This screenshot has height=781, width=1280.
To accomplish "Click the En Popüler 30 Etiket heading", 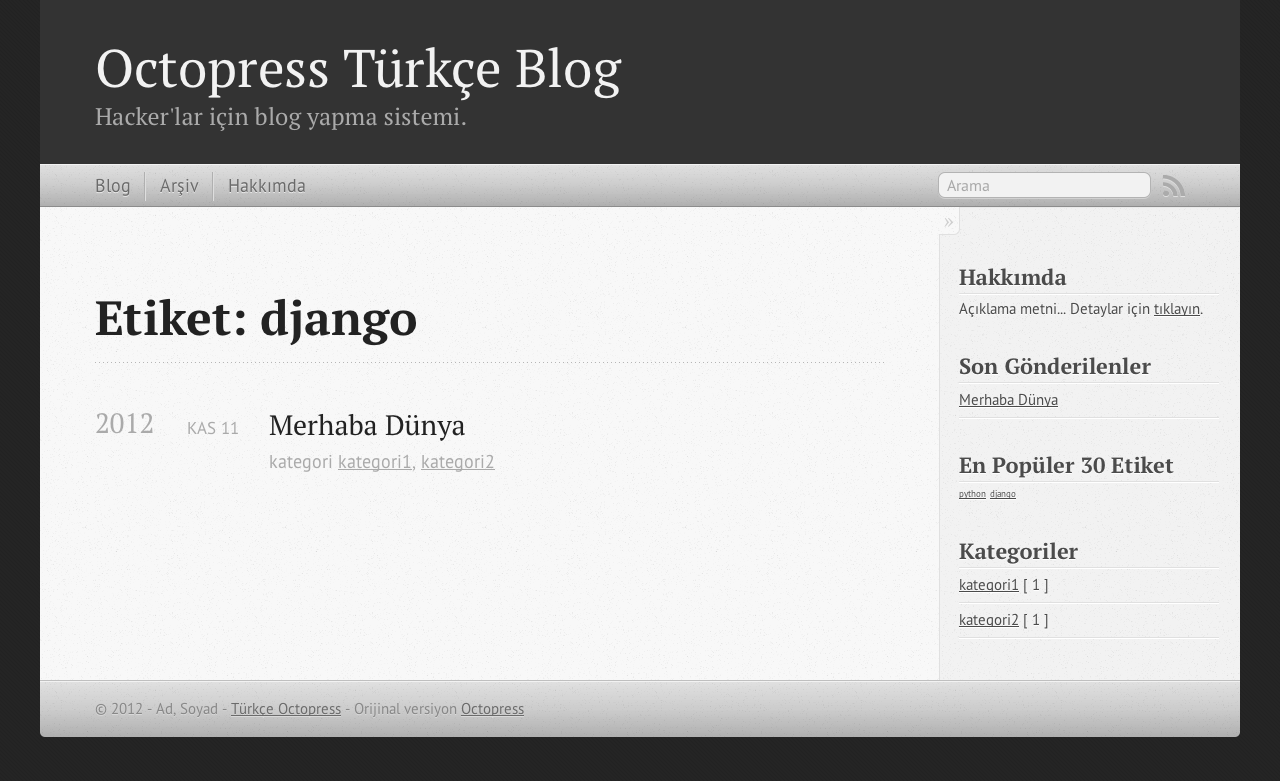I will [x=1066, y=465].
